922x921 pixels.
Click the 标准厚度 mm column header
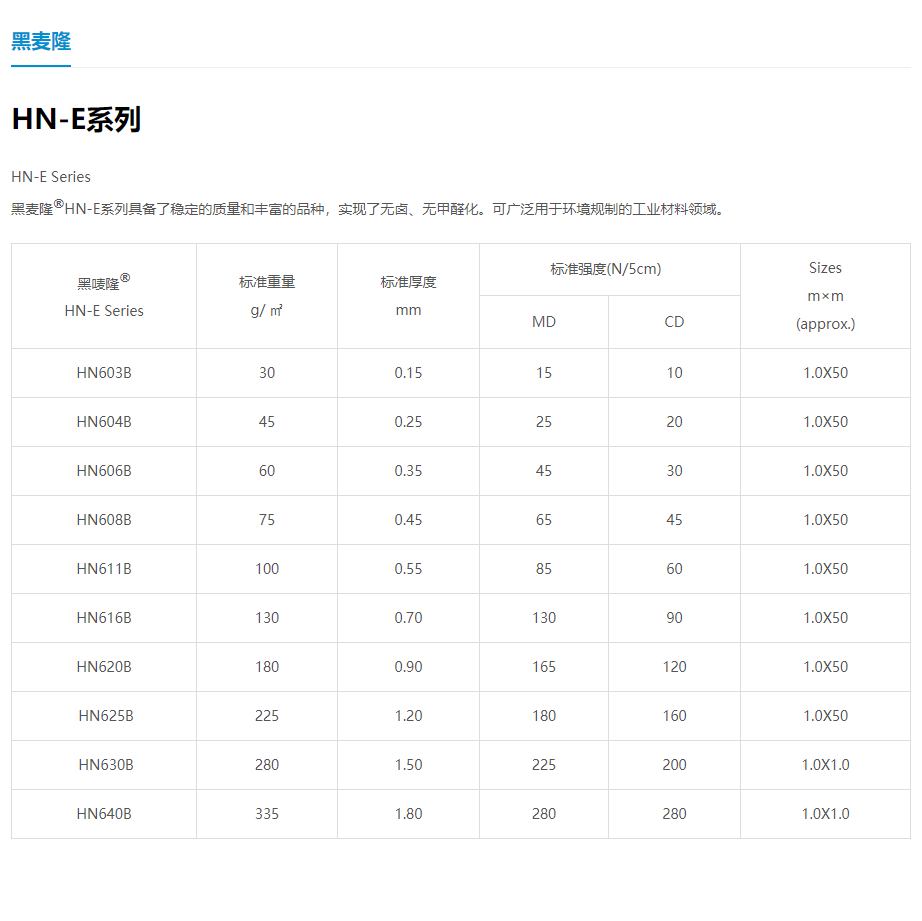(x=409, y=296)
